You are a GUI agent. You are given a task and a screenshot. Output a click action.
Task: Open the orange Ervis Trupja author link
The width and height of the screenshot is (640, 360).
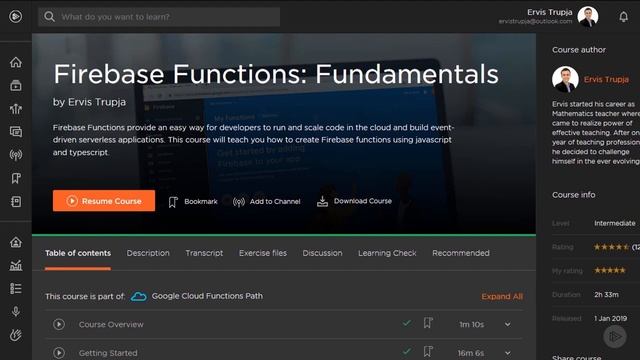[x=606, y=79]
